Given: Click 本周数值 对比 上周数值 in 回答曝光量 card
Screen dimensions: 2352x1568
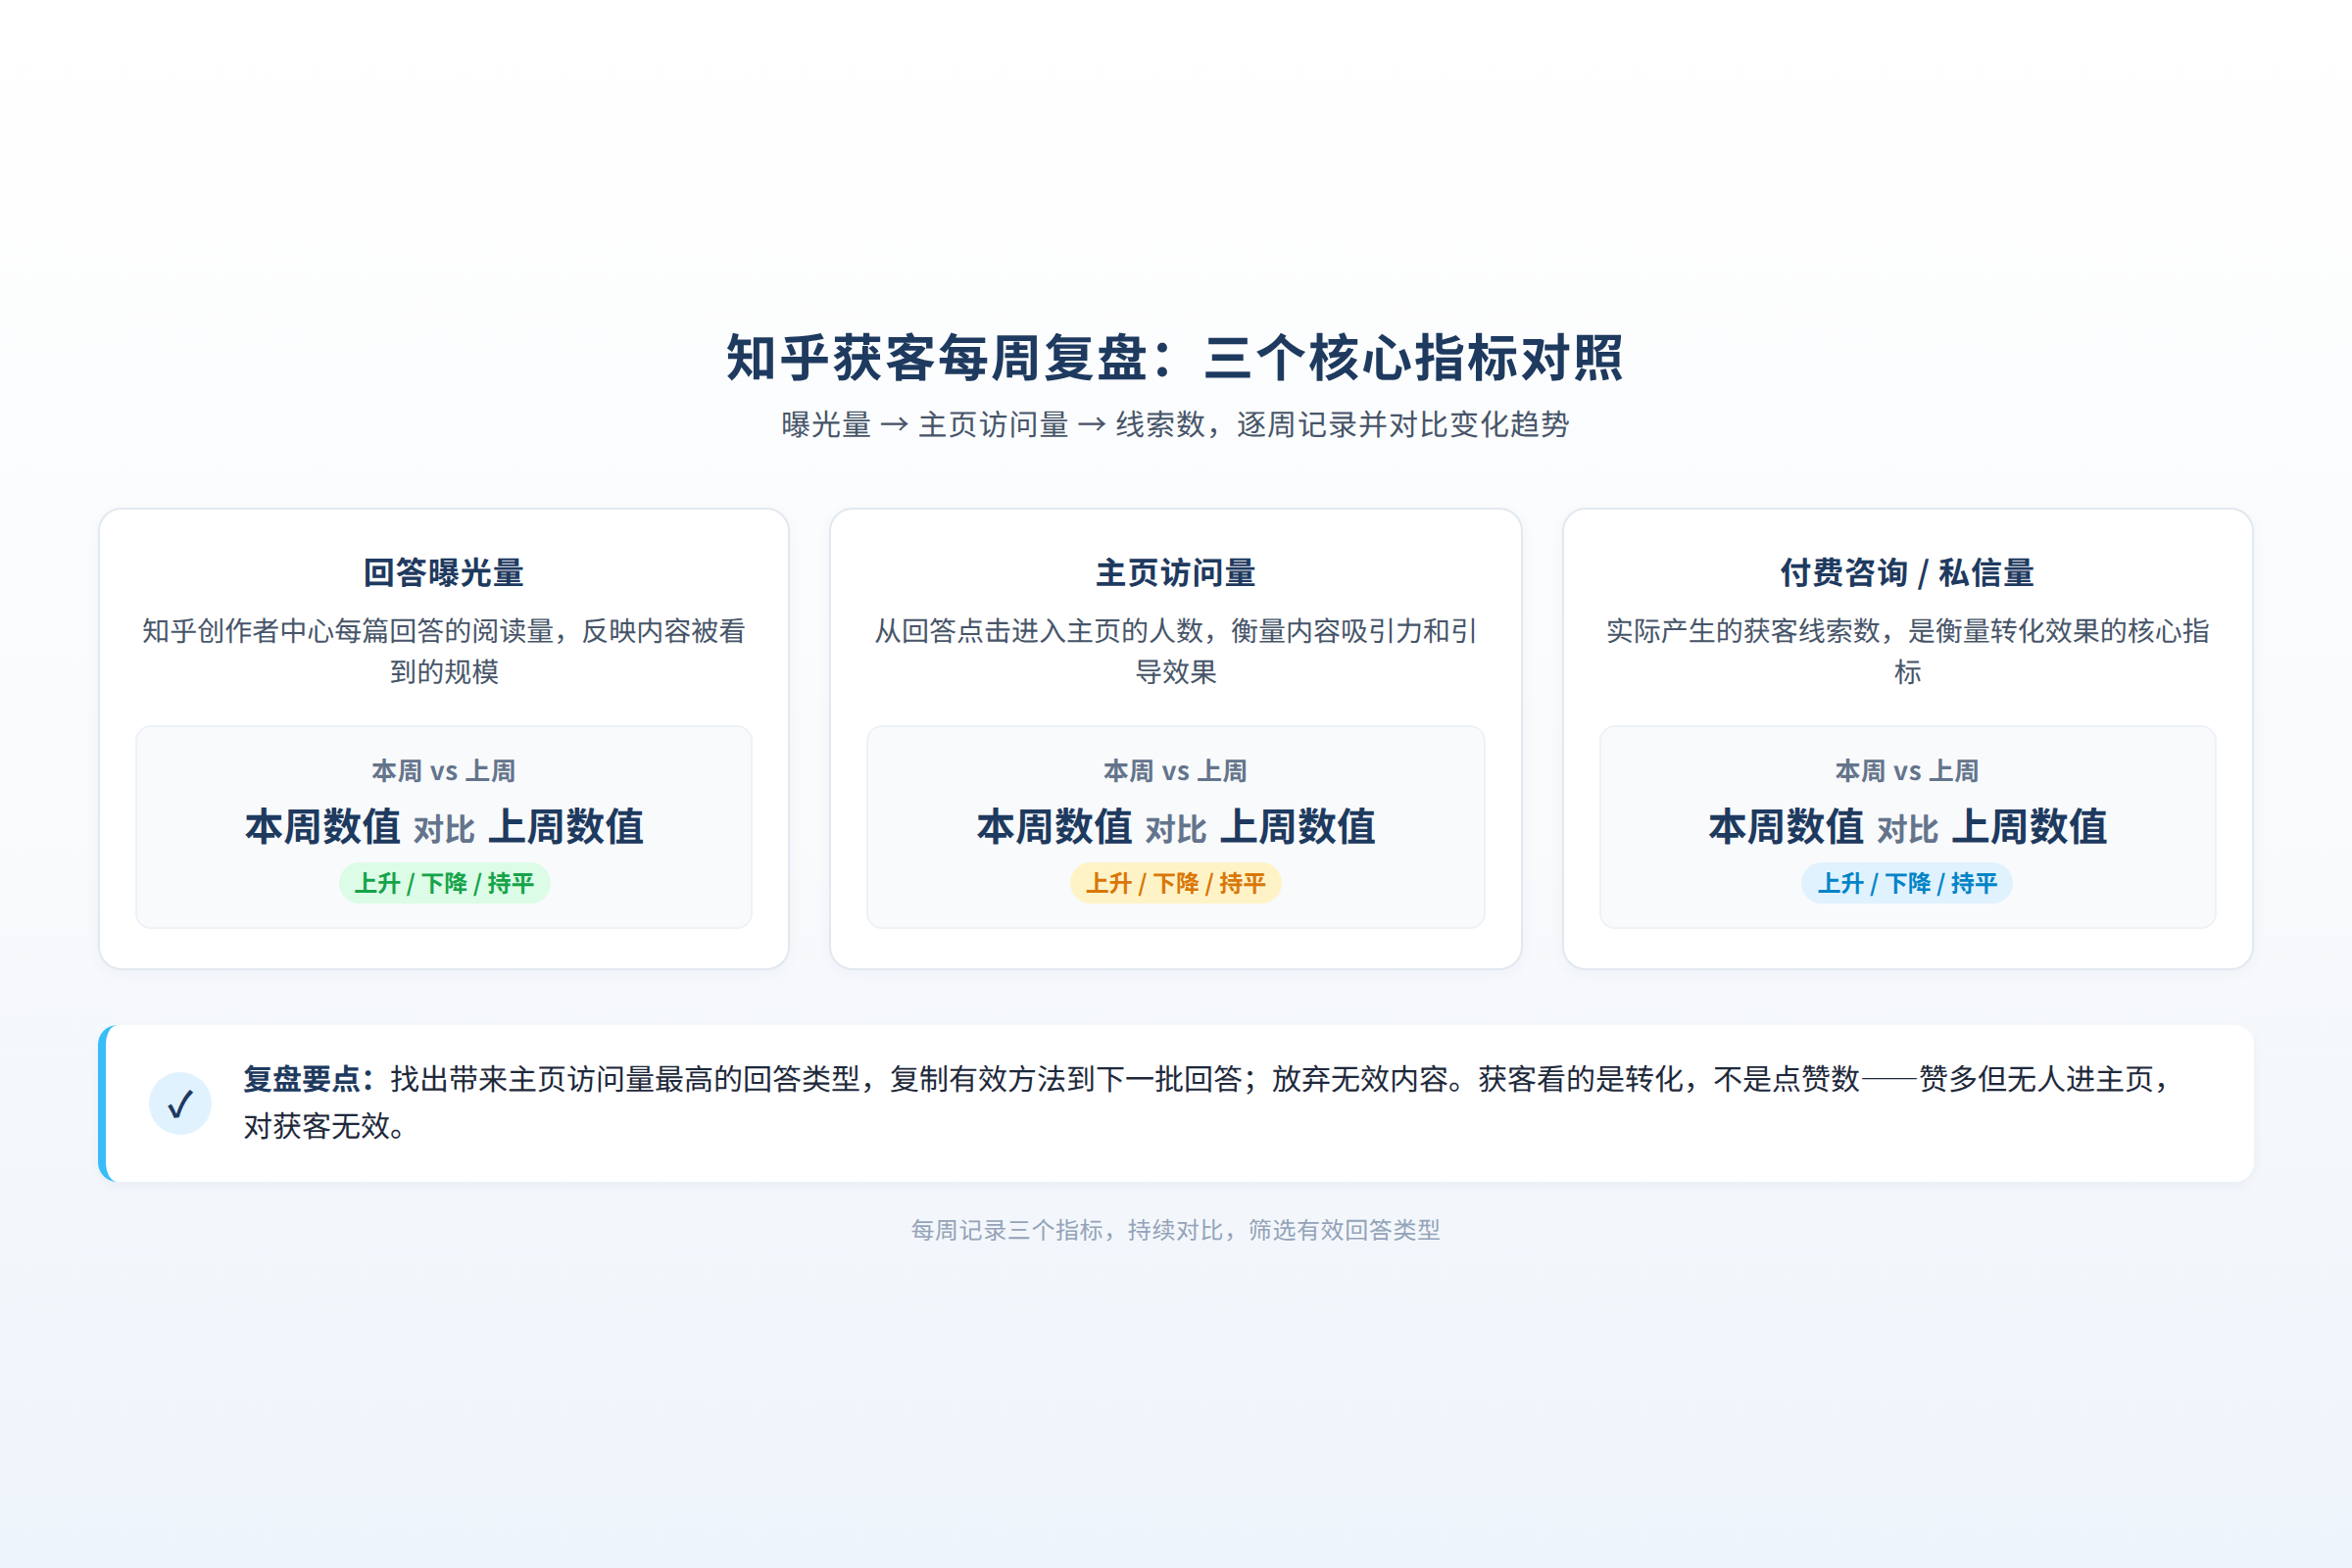Looking at the screenshot, I should point(444,828).
